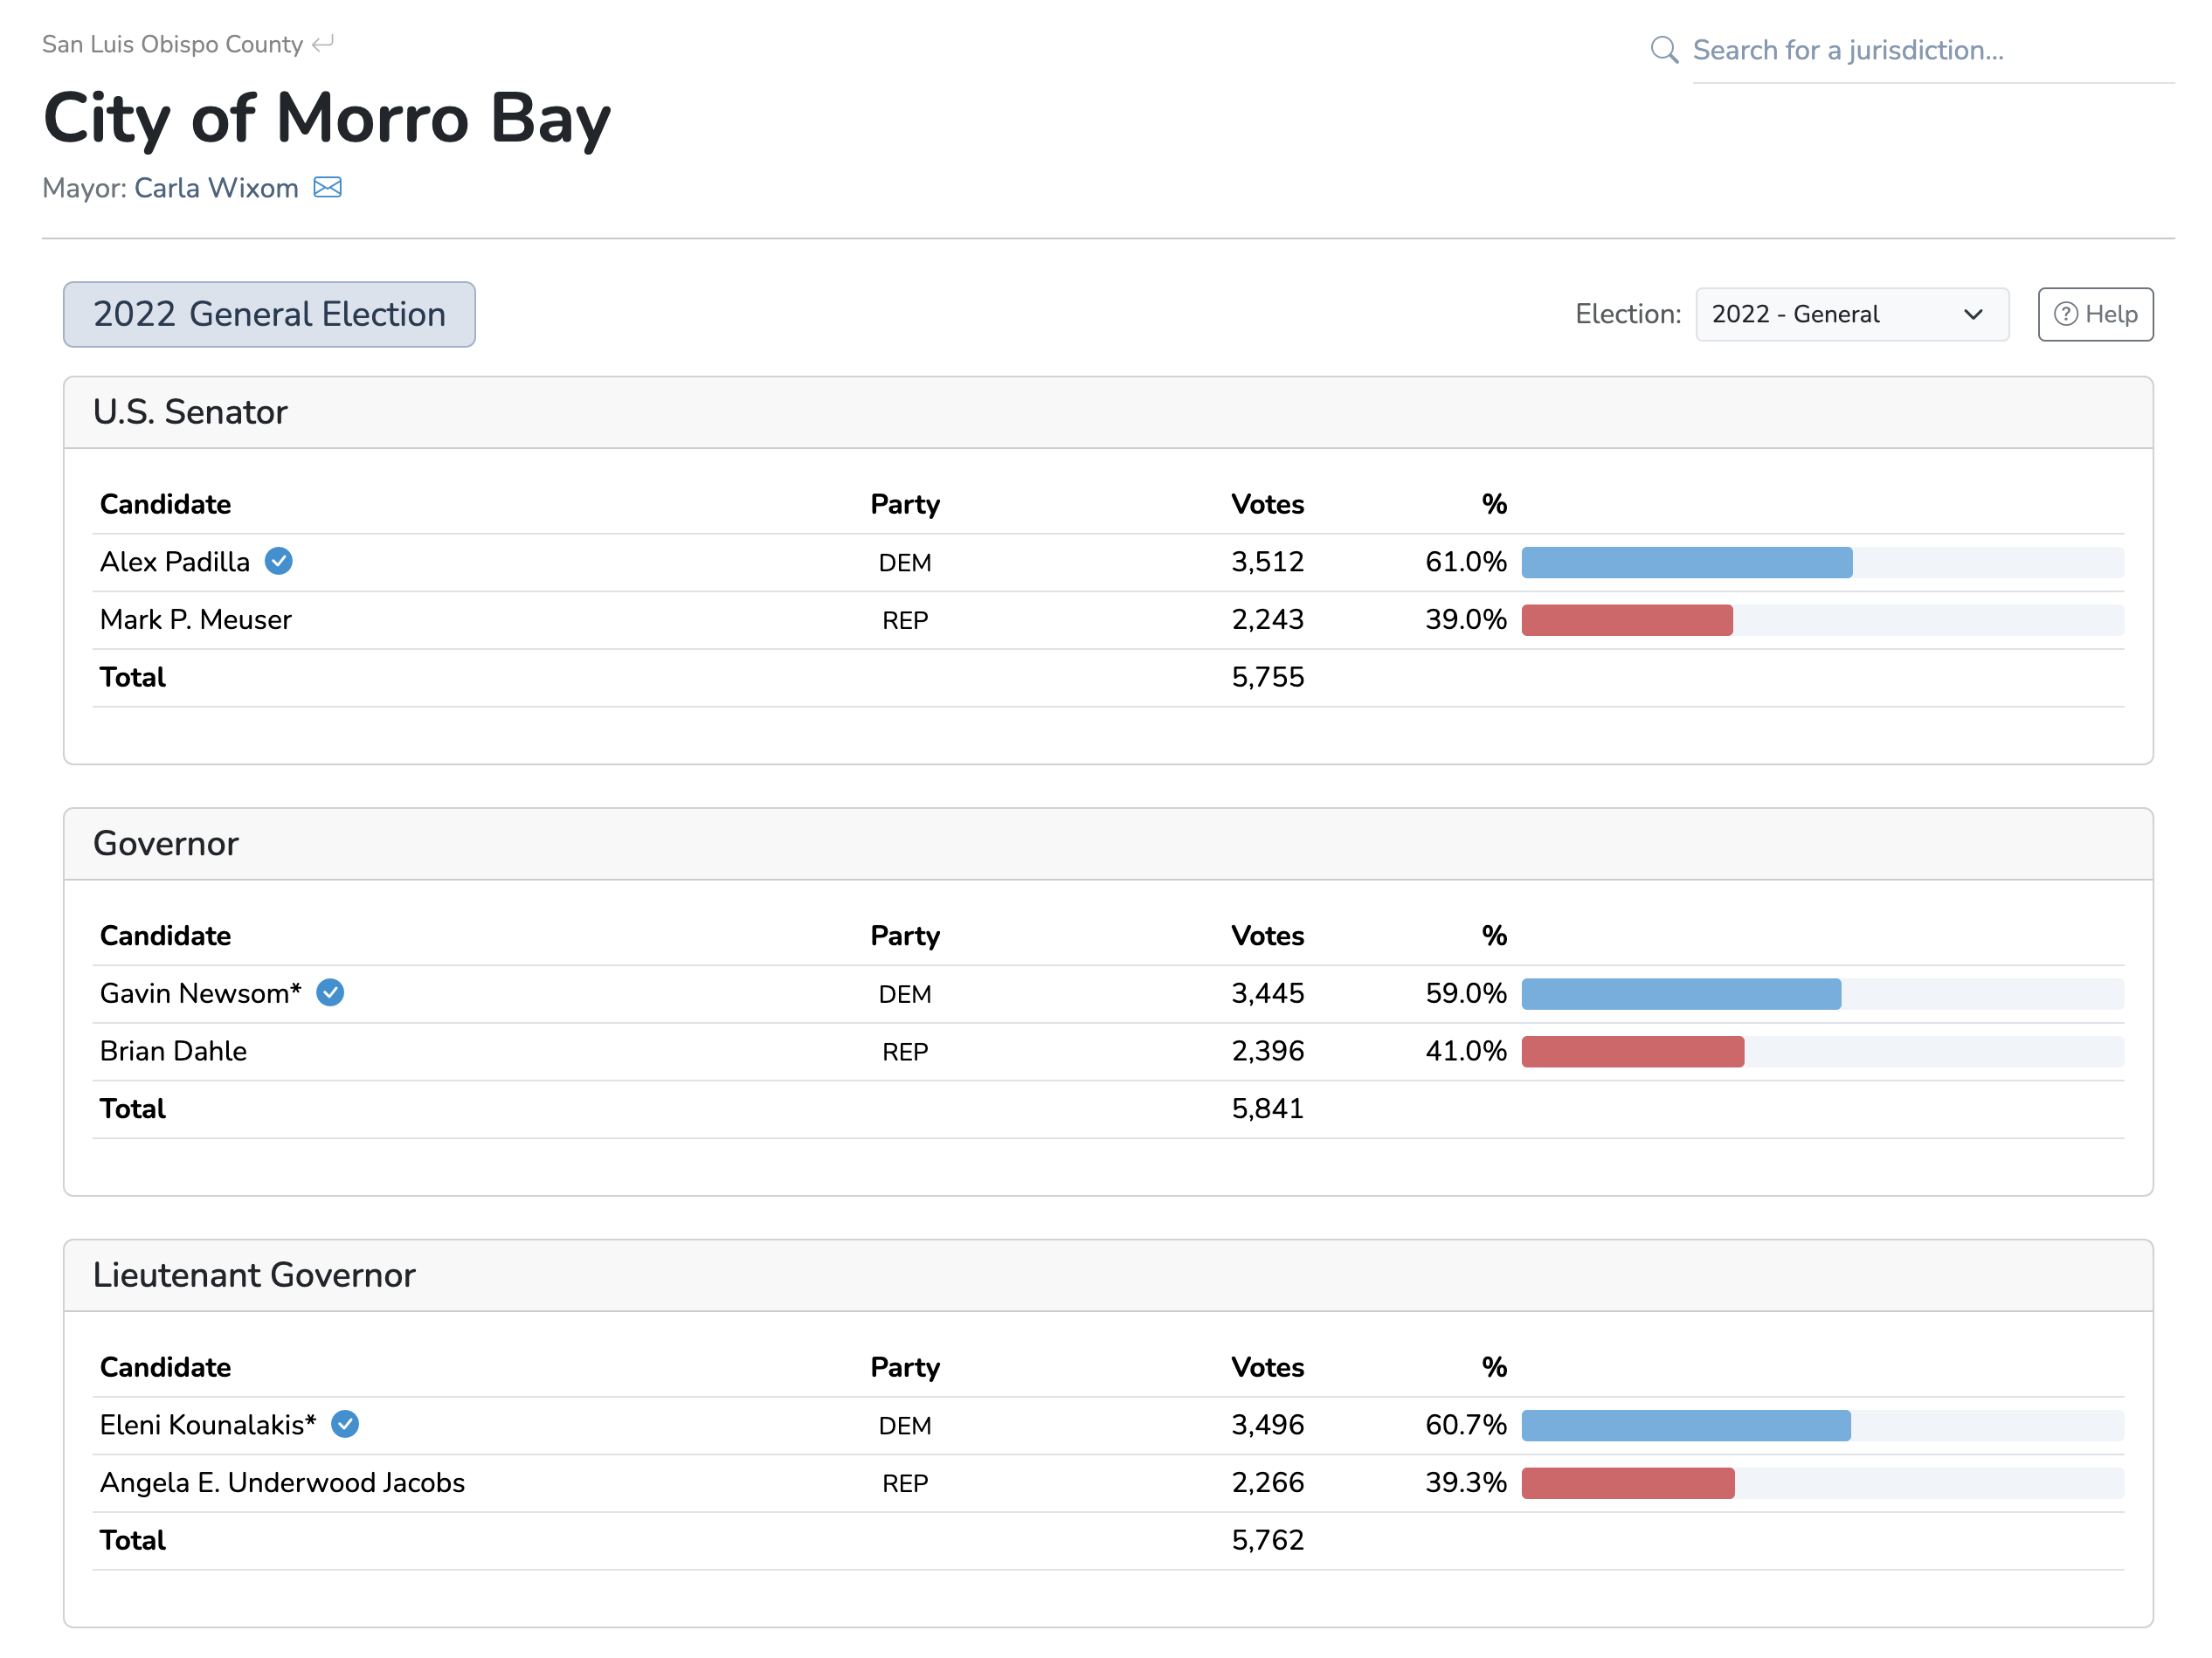Go back to San Luis Obispo County

click(x=172, y=44)
